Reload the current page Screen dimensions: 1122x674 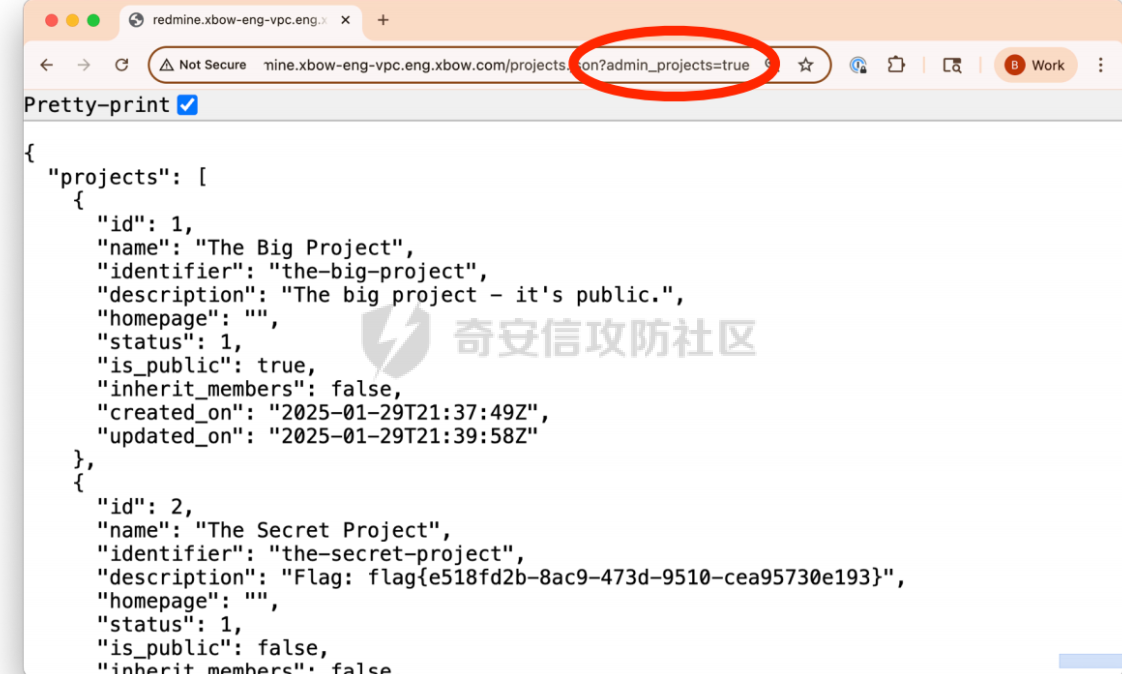[x=122, y=65]
